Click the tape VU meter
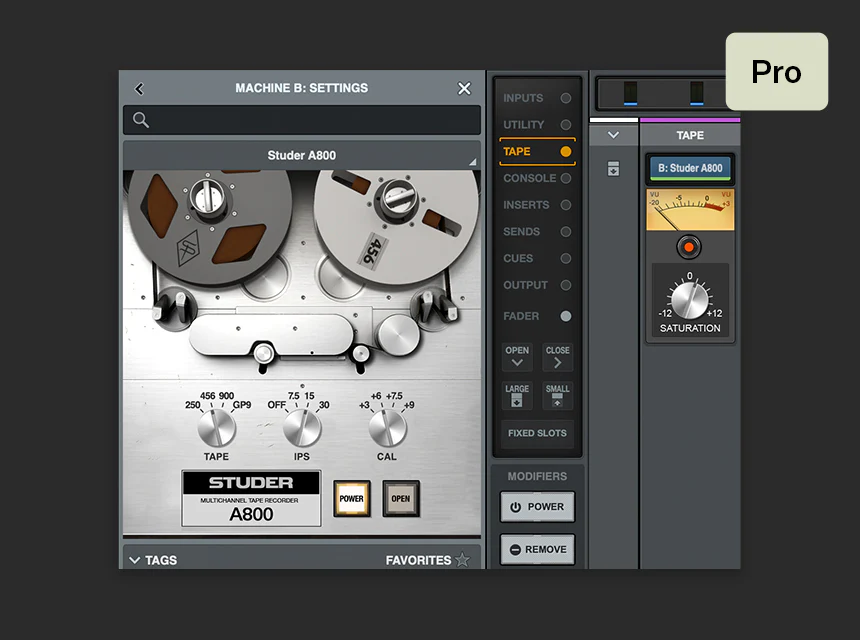 point(690,210)
